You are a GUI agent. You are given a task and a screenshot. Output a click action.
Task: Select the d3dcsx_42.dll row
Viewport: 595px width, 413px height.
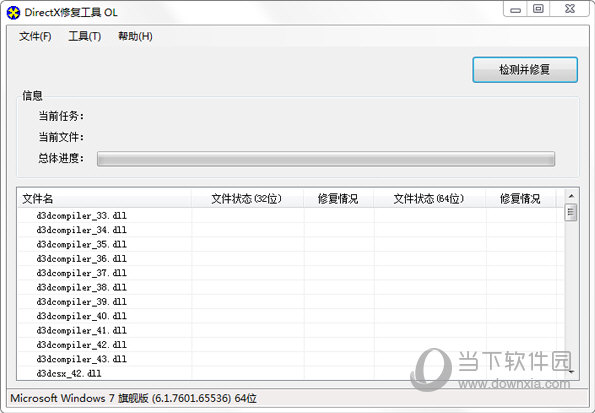(291, 373)
